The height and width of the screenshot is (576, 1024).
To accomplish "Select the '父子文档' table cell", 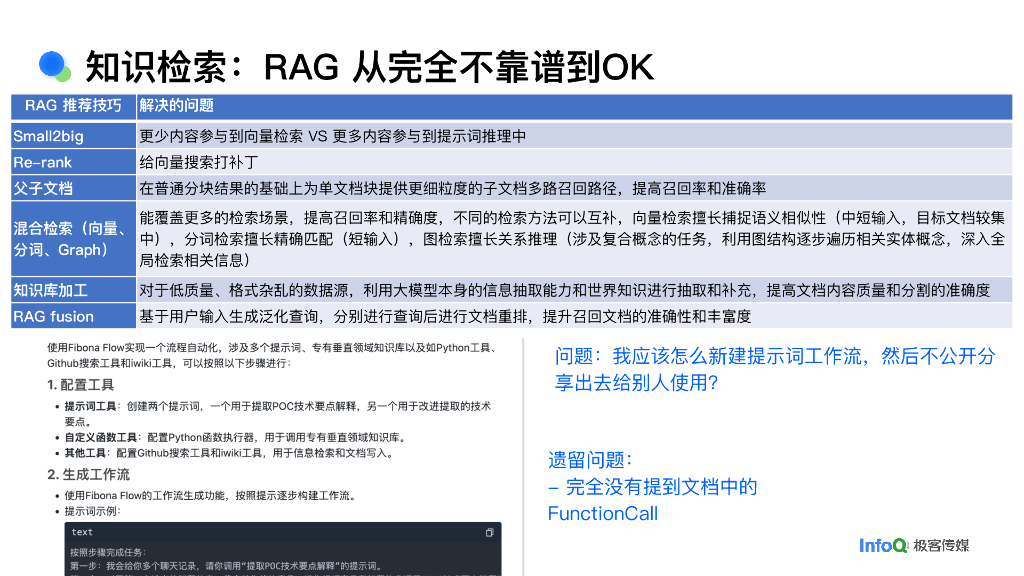I will click(73, 188).
